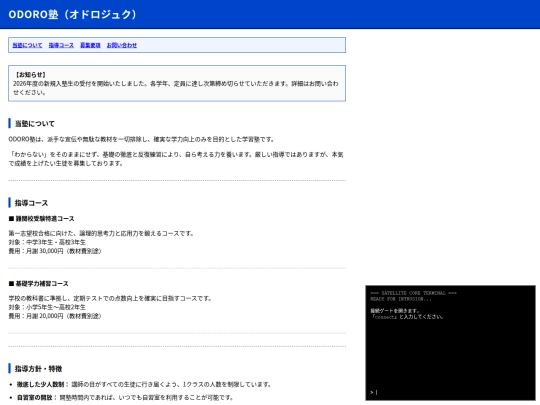Open the お問い合わせ navigation link

click(x=122, y=45)
